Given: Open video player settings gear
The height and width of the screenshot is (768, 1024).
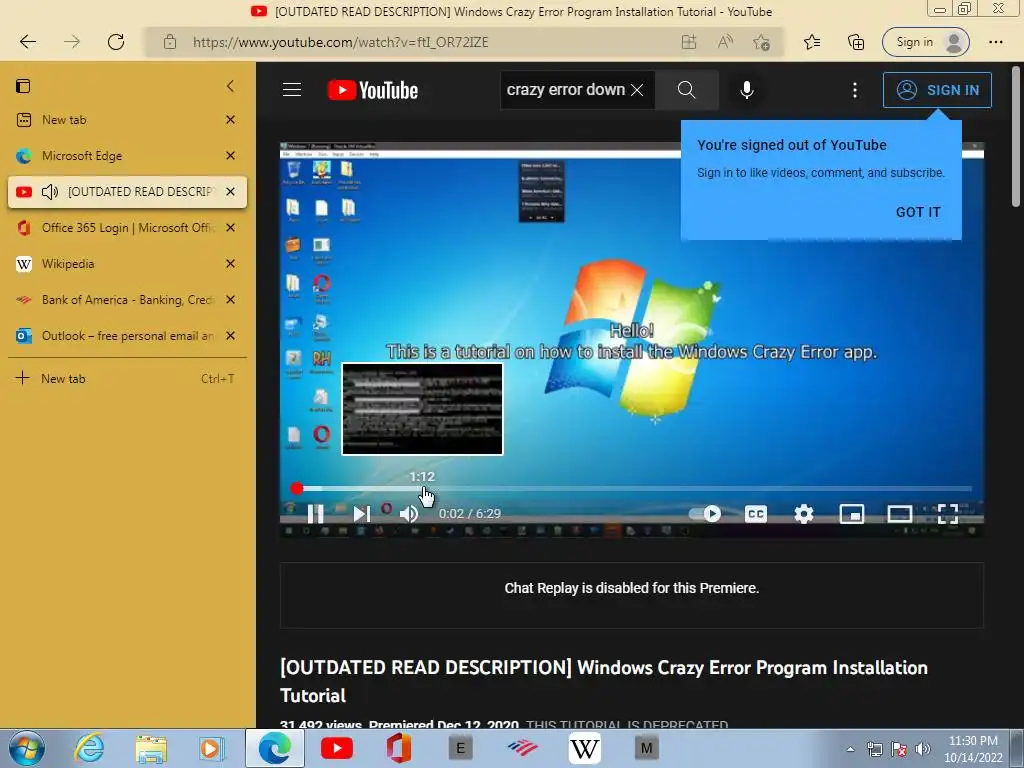Looking at the screenshot, I should [804, 514].
